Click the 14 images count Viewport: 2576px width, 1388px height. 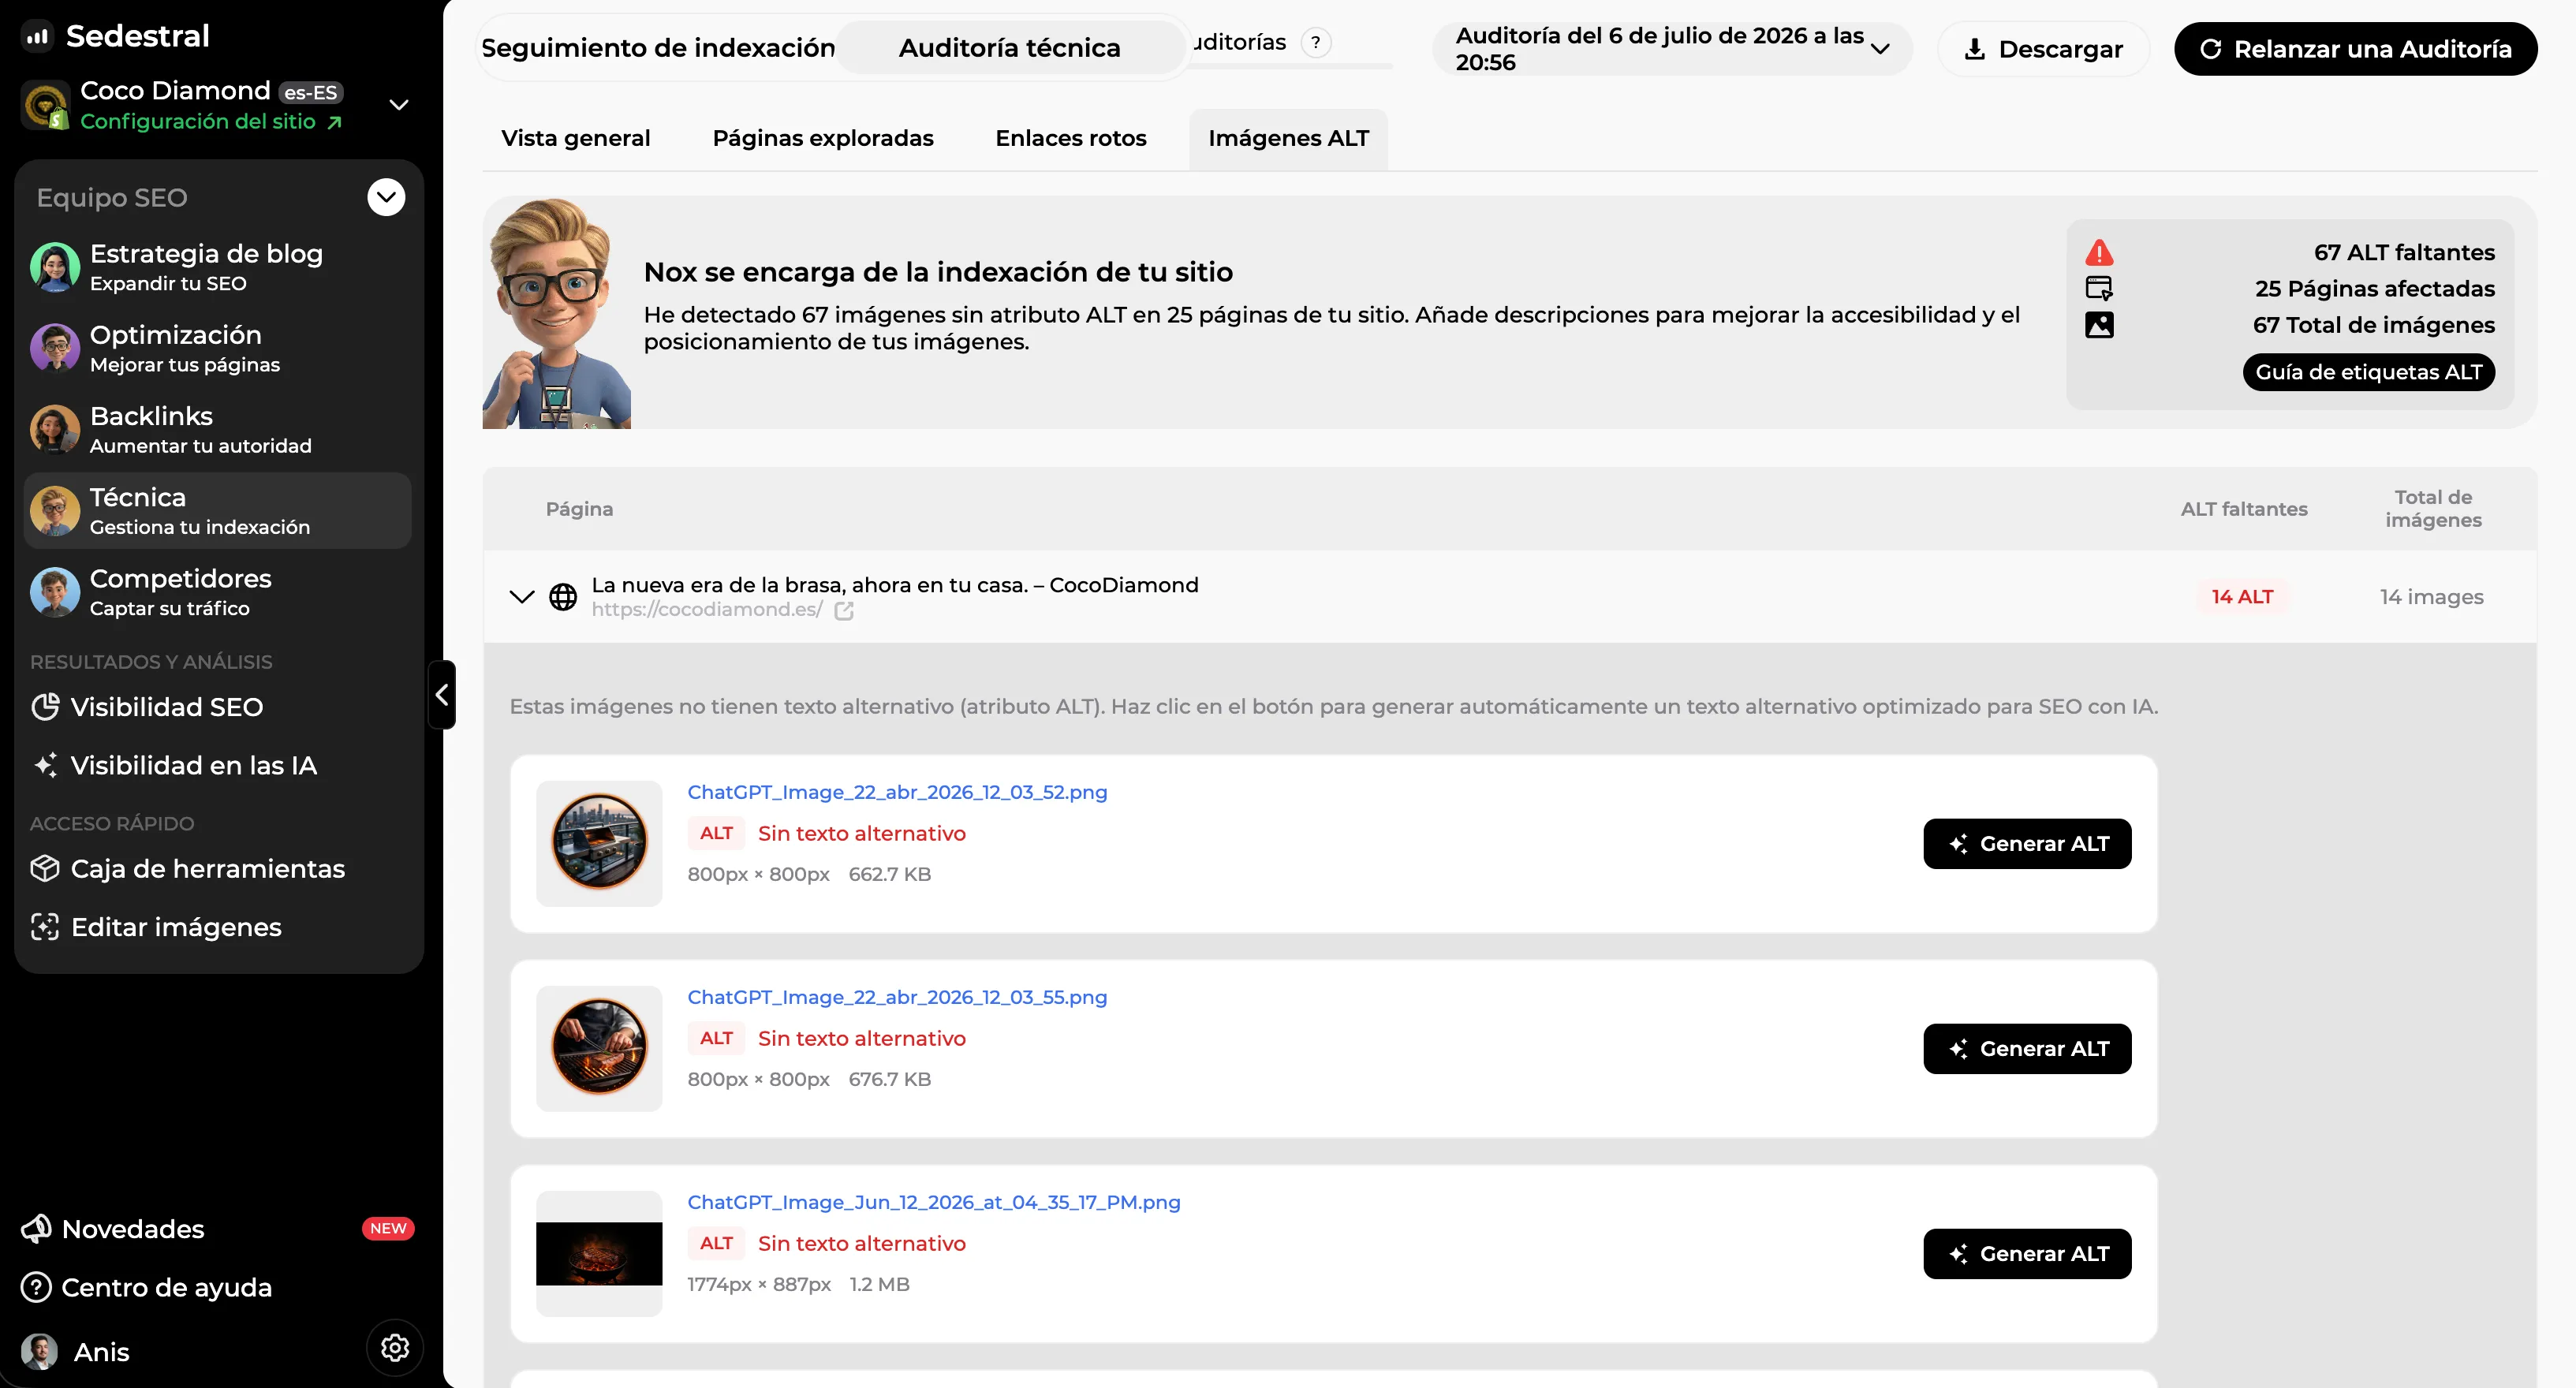[x=2431, y=597]
